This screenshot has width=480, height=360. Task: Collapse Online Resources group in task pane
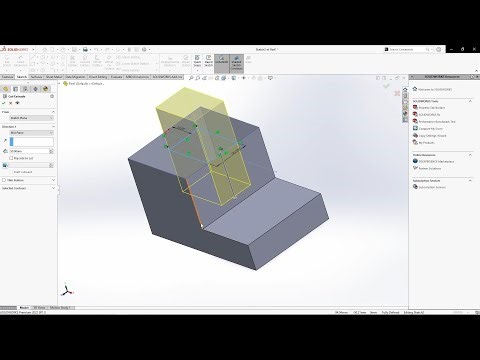click(x=470, y=155)
